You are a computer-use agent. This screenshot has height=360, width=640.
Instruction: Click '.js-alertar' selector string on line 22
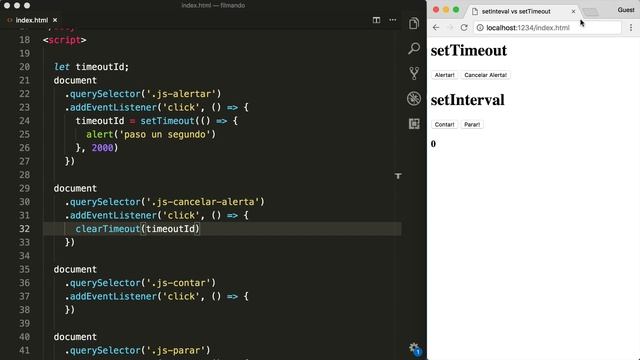tap(181, 94)
